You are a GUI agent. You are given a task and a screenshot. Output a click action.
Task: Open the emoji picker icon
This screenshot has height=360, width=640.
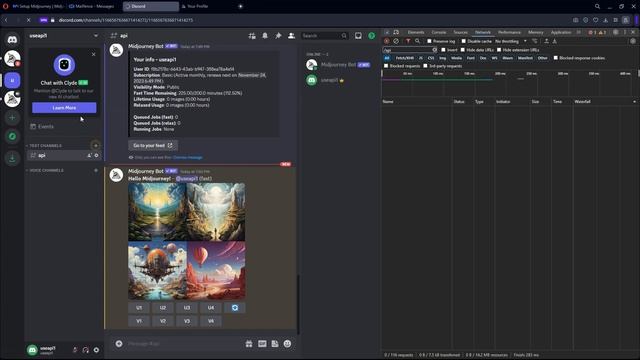(x=287, y=344)
